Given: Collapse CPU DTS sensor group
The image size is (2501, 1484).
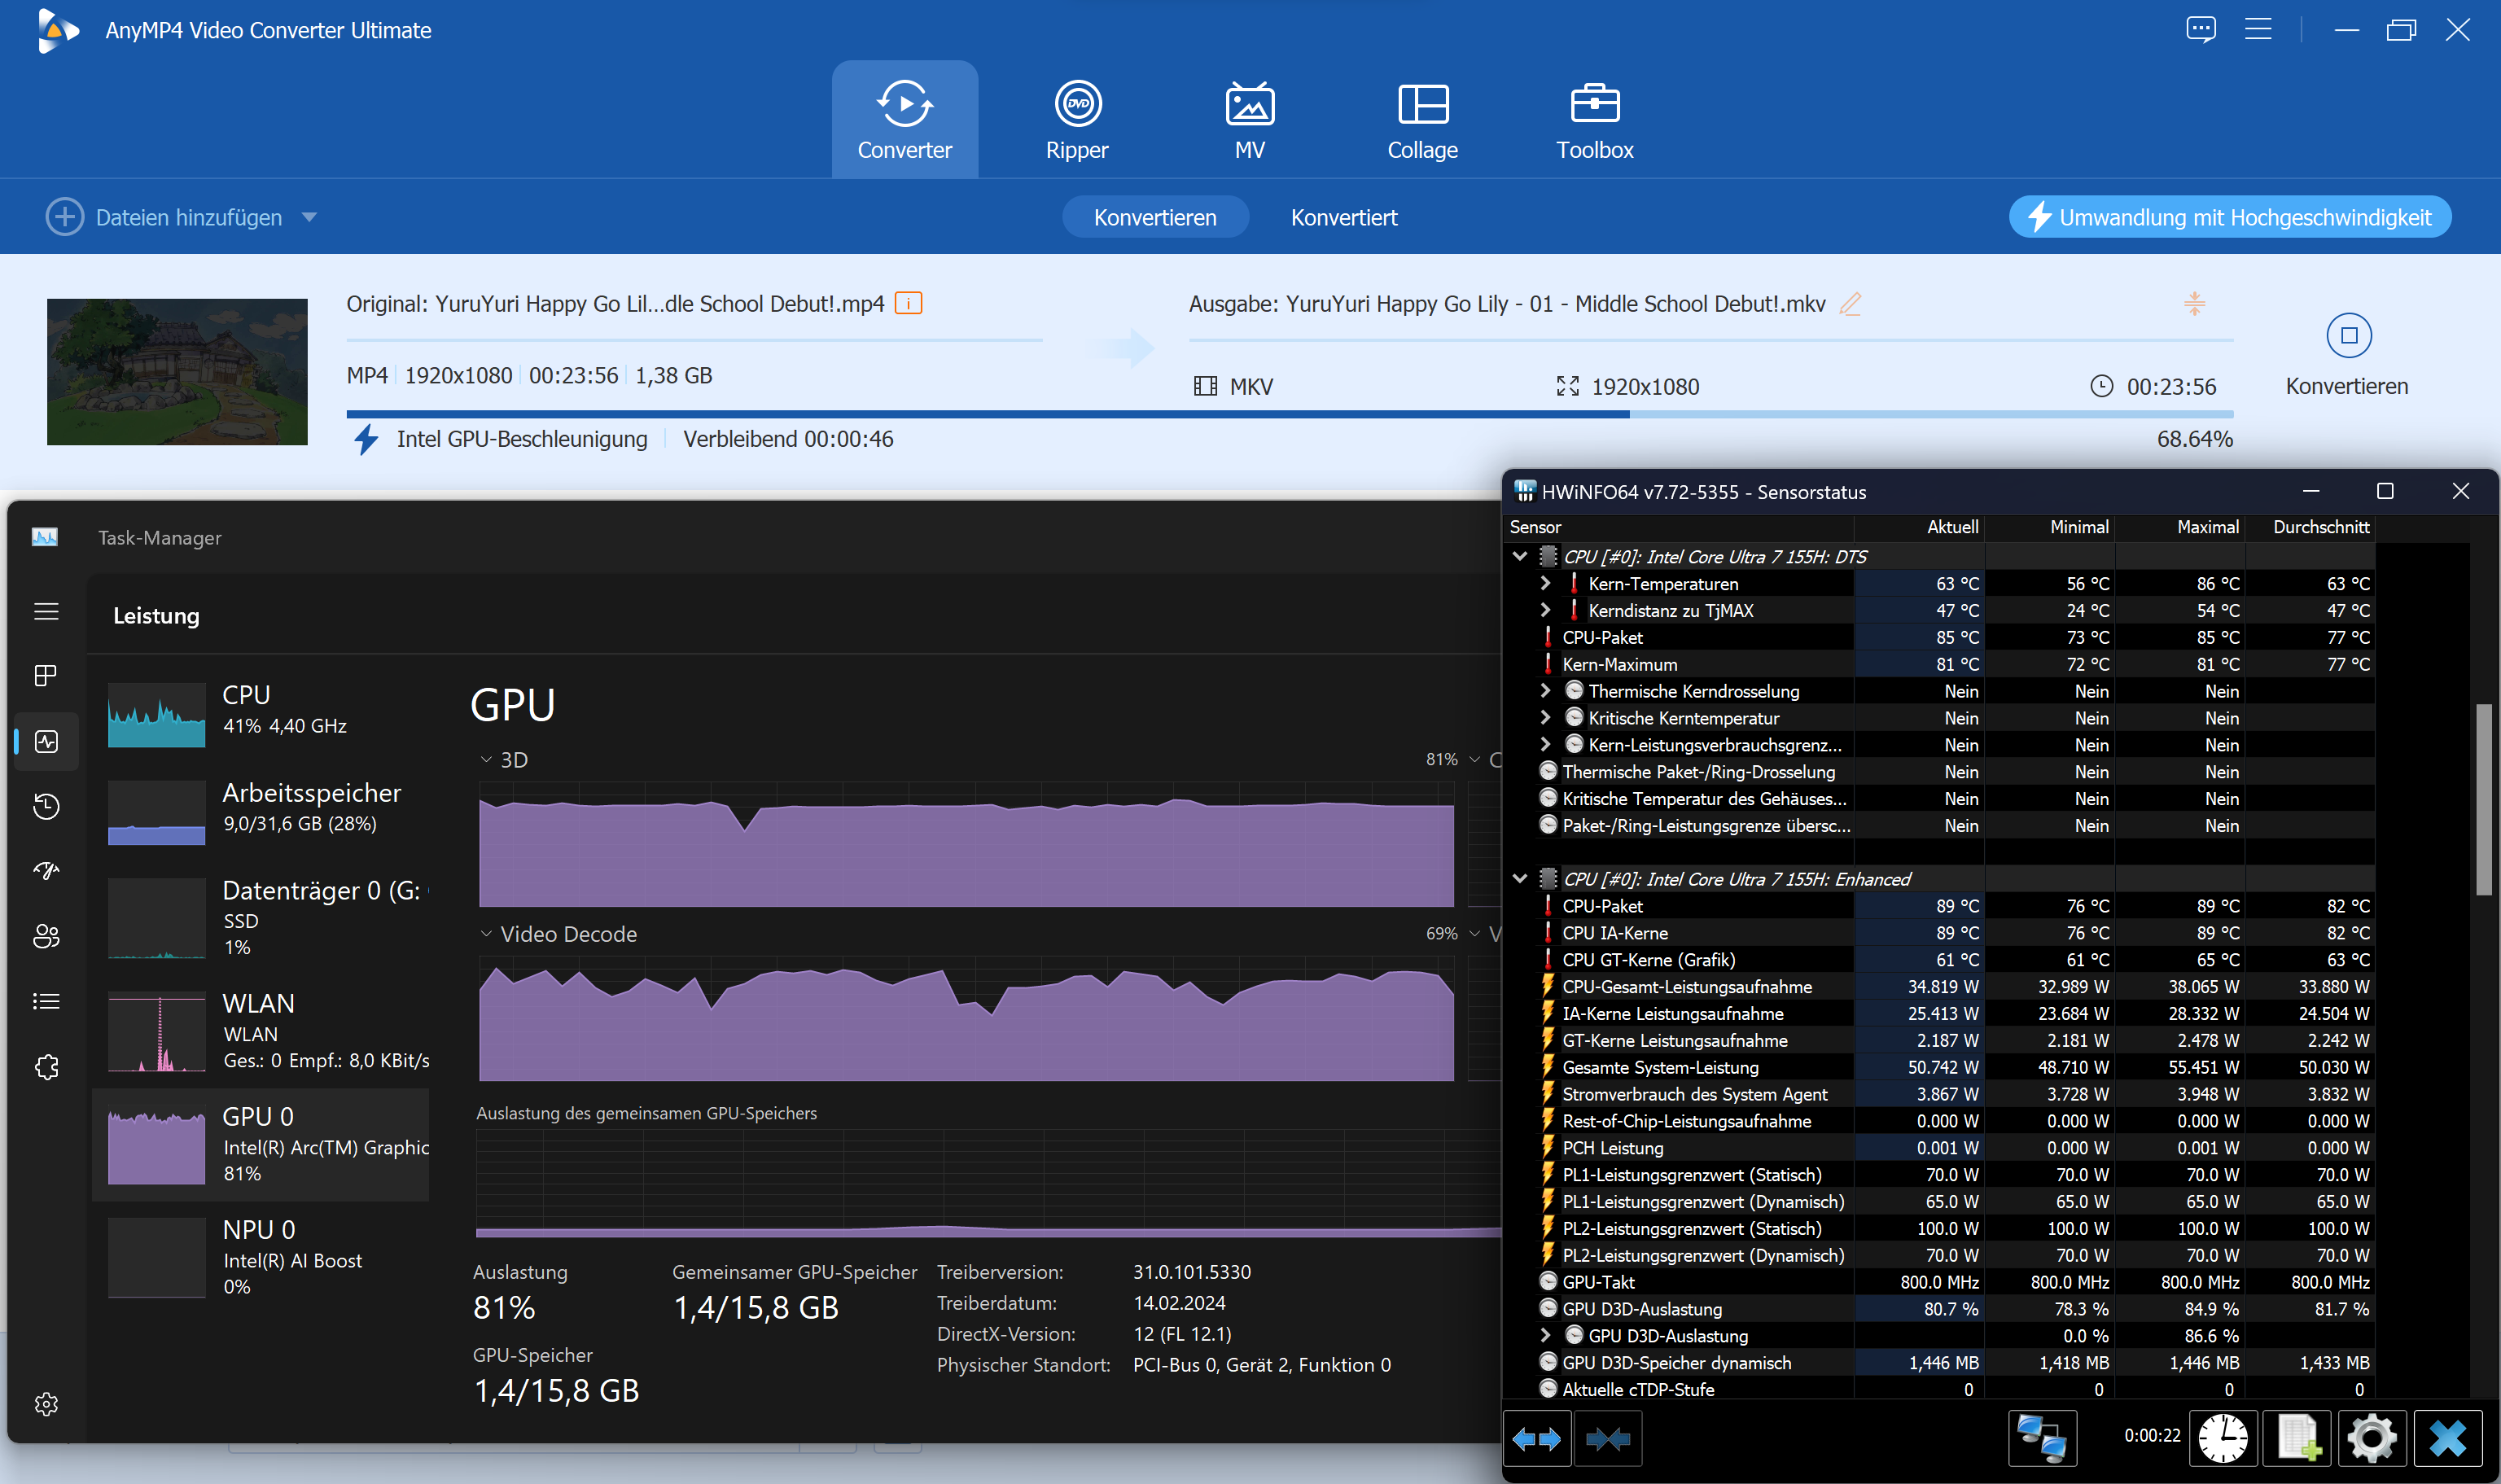Looking at the screenshot, I should click(1520, 556).
